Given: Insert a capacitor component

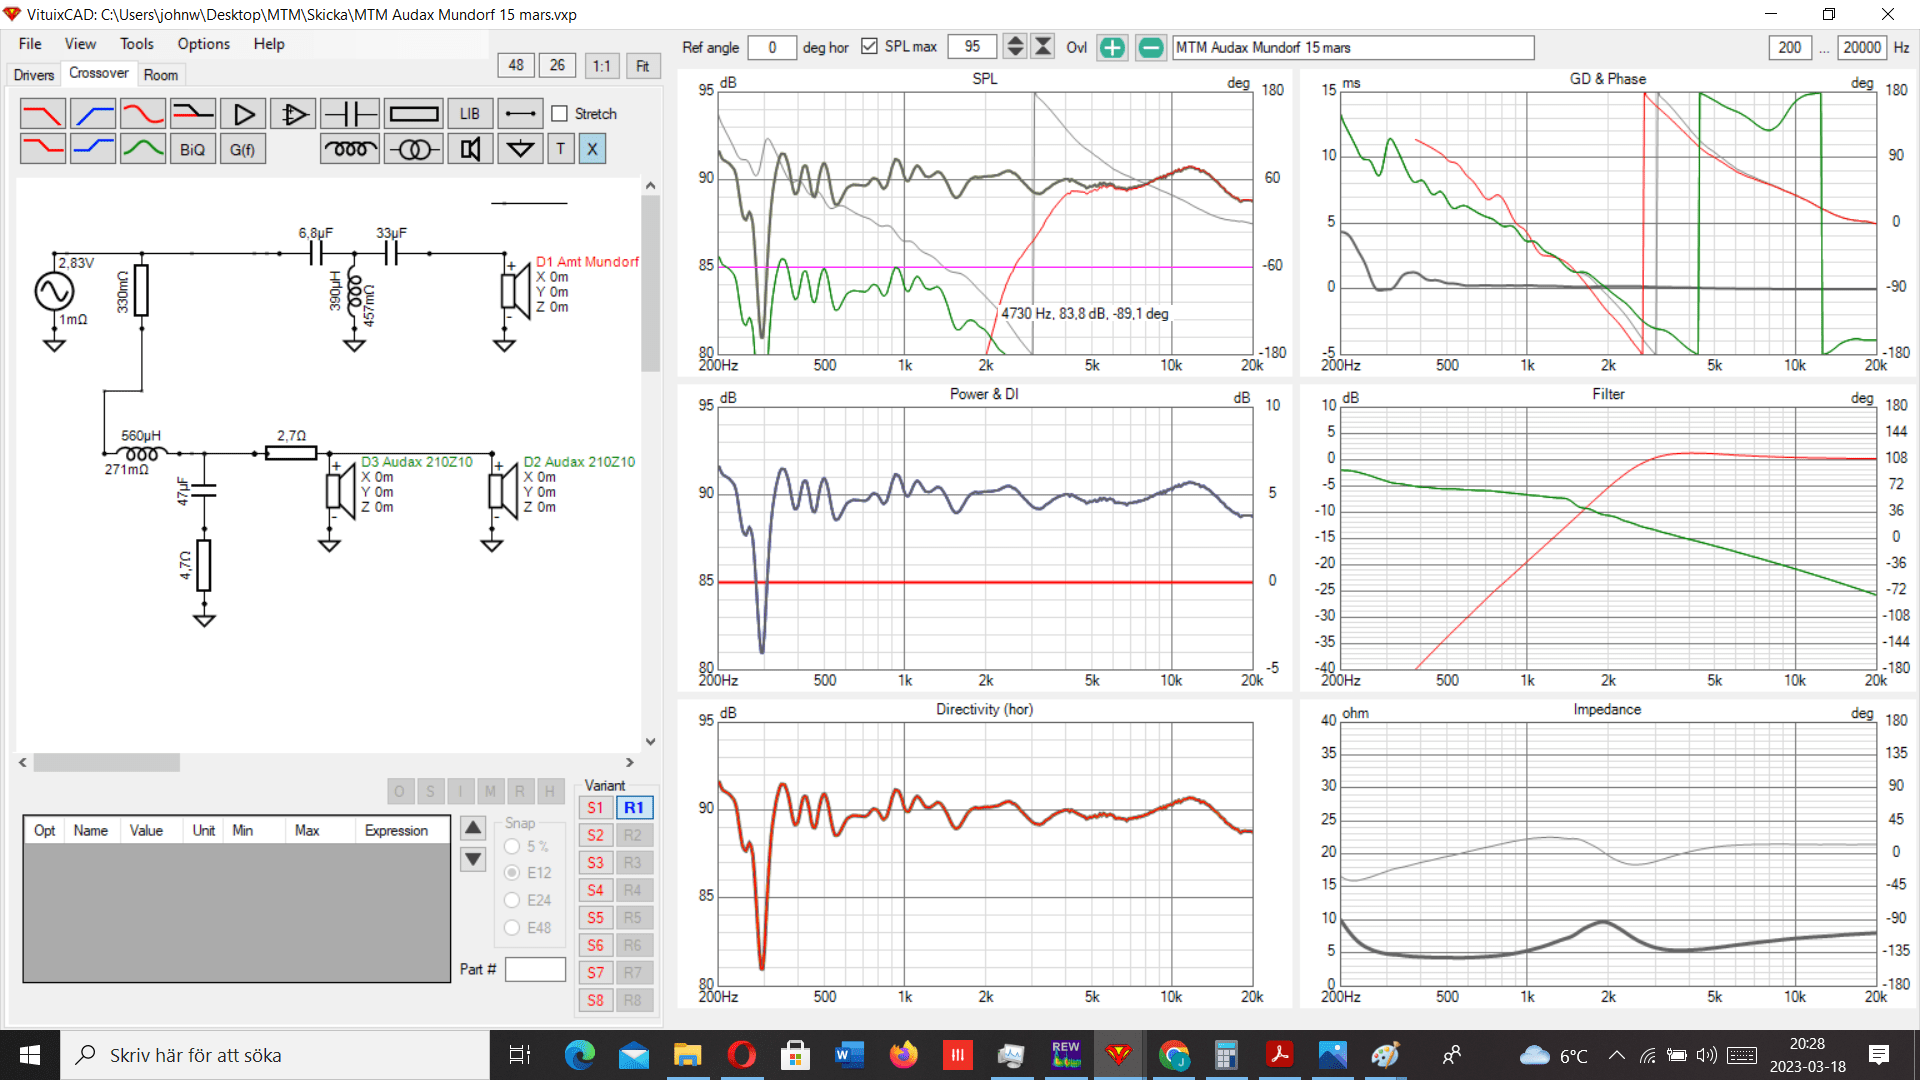Looking at the screenshot, I should click(x=350, y=114).
